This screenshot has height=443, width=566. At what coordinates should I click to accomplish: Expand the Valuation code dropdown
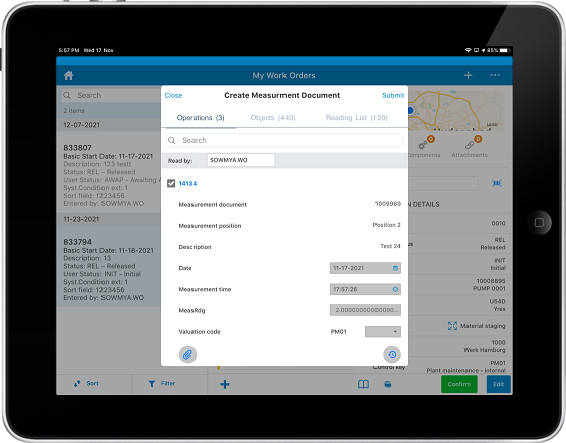point(383,331)
